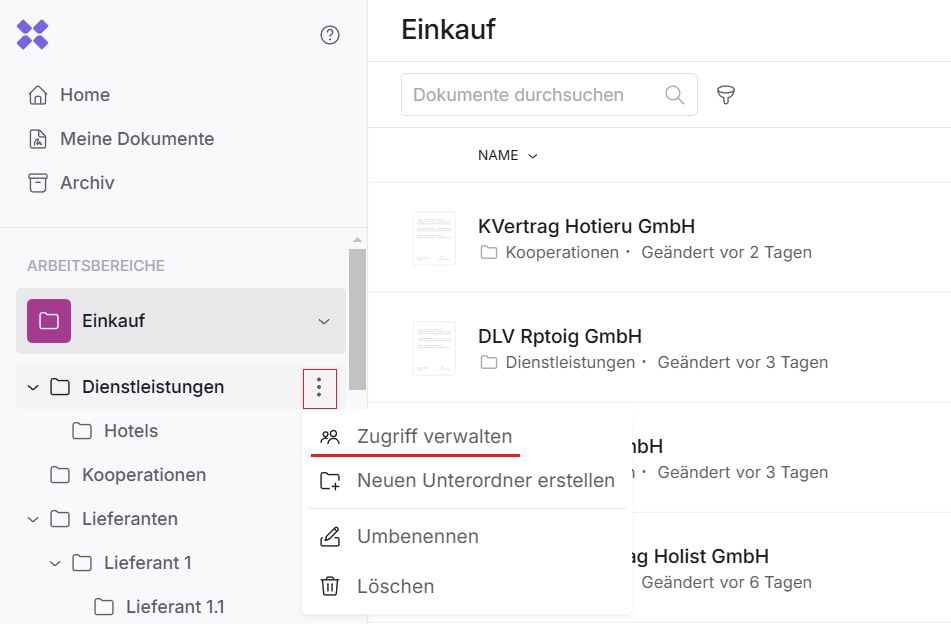The width and height of the screenshot is (951, 624).
Task: Select Umbenennen in the context menu
Action: [417, 537]
